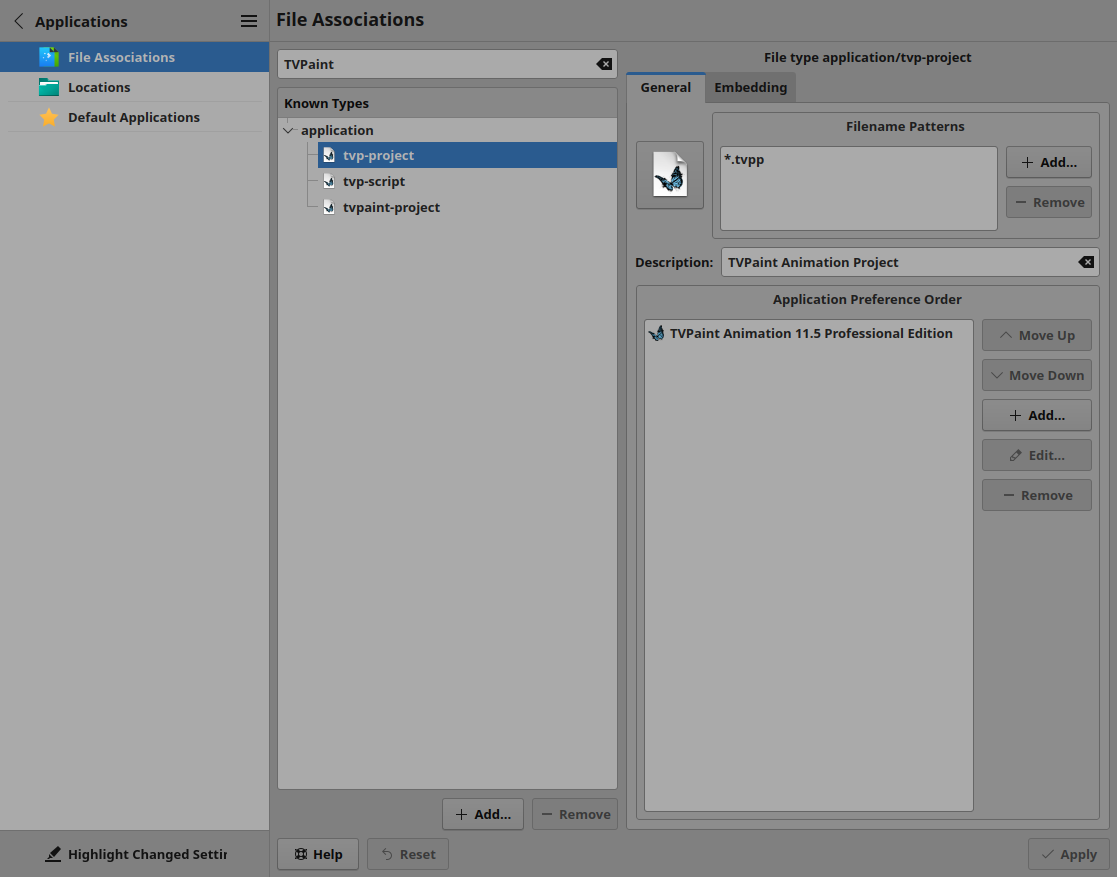Open Default Applications settings page
Image resolution: width=1117 pixels, height=877 pixels.
(135, 117)
